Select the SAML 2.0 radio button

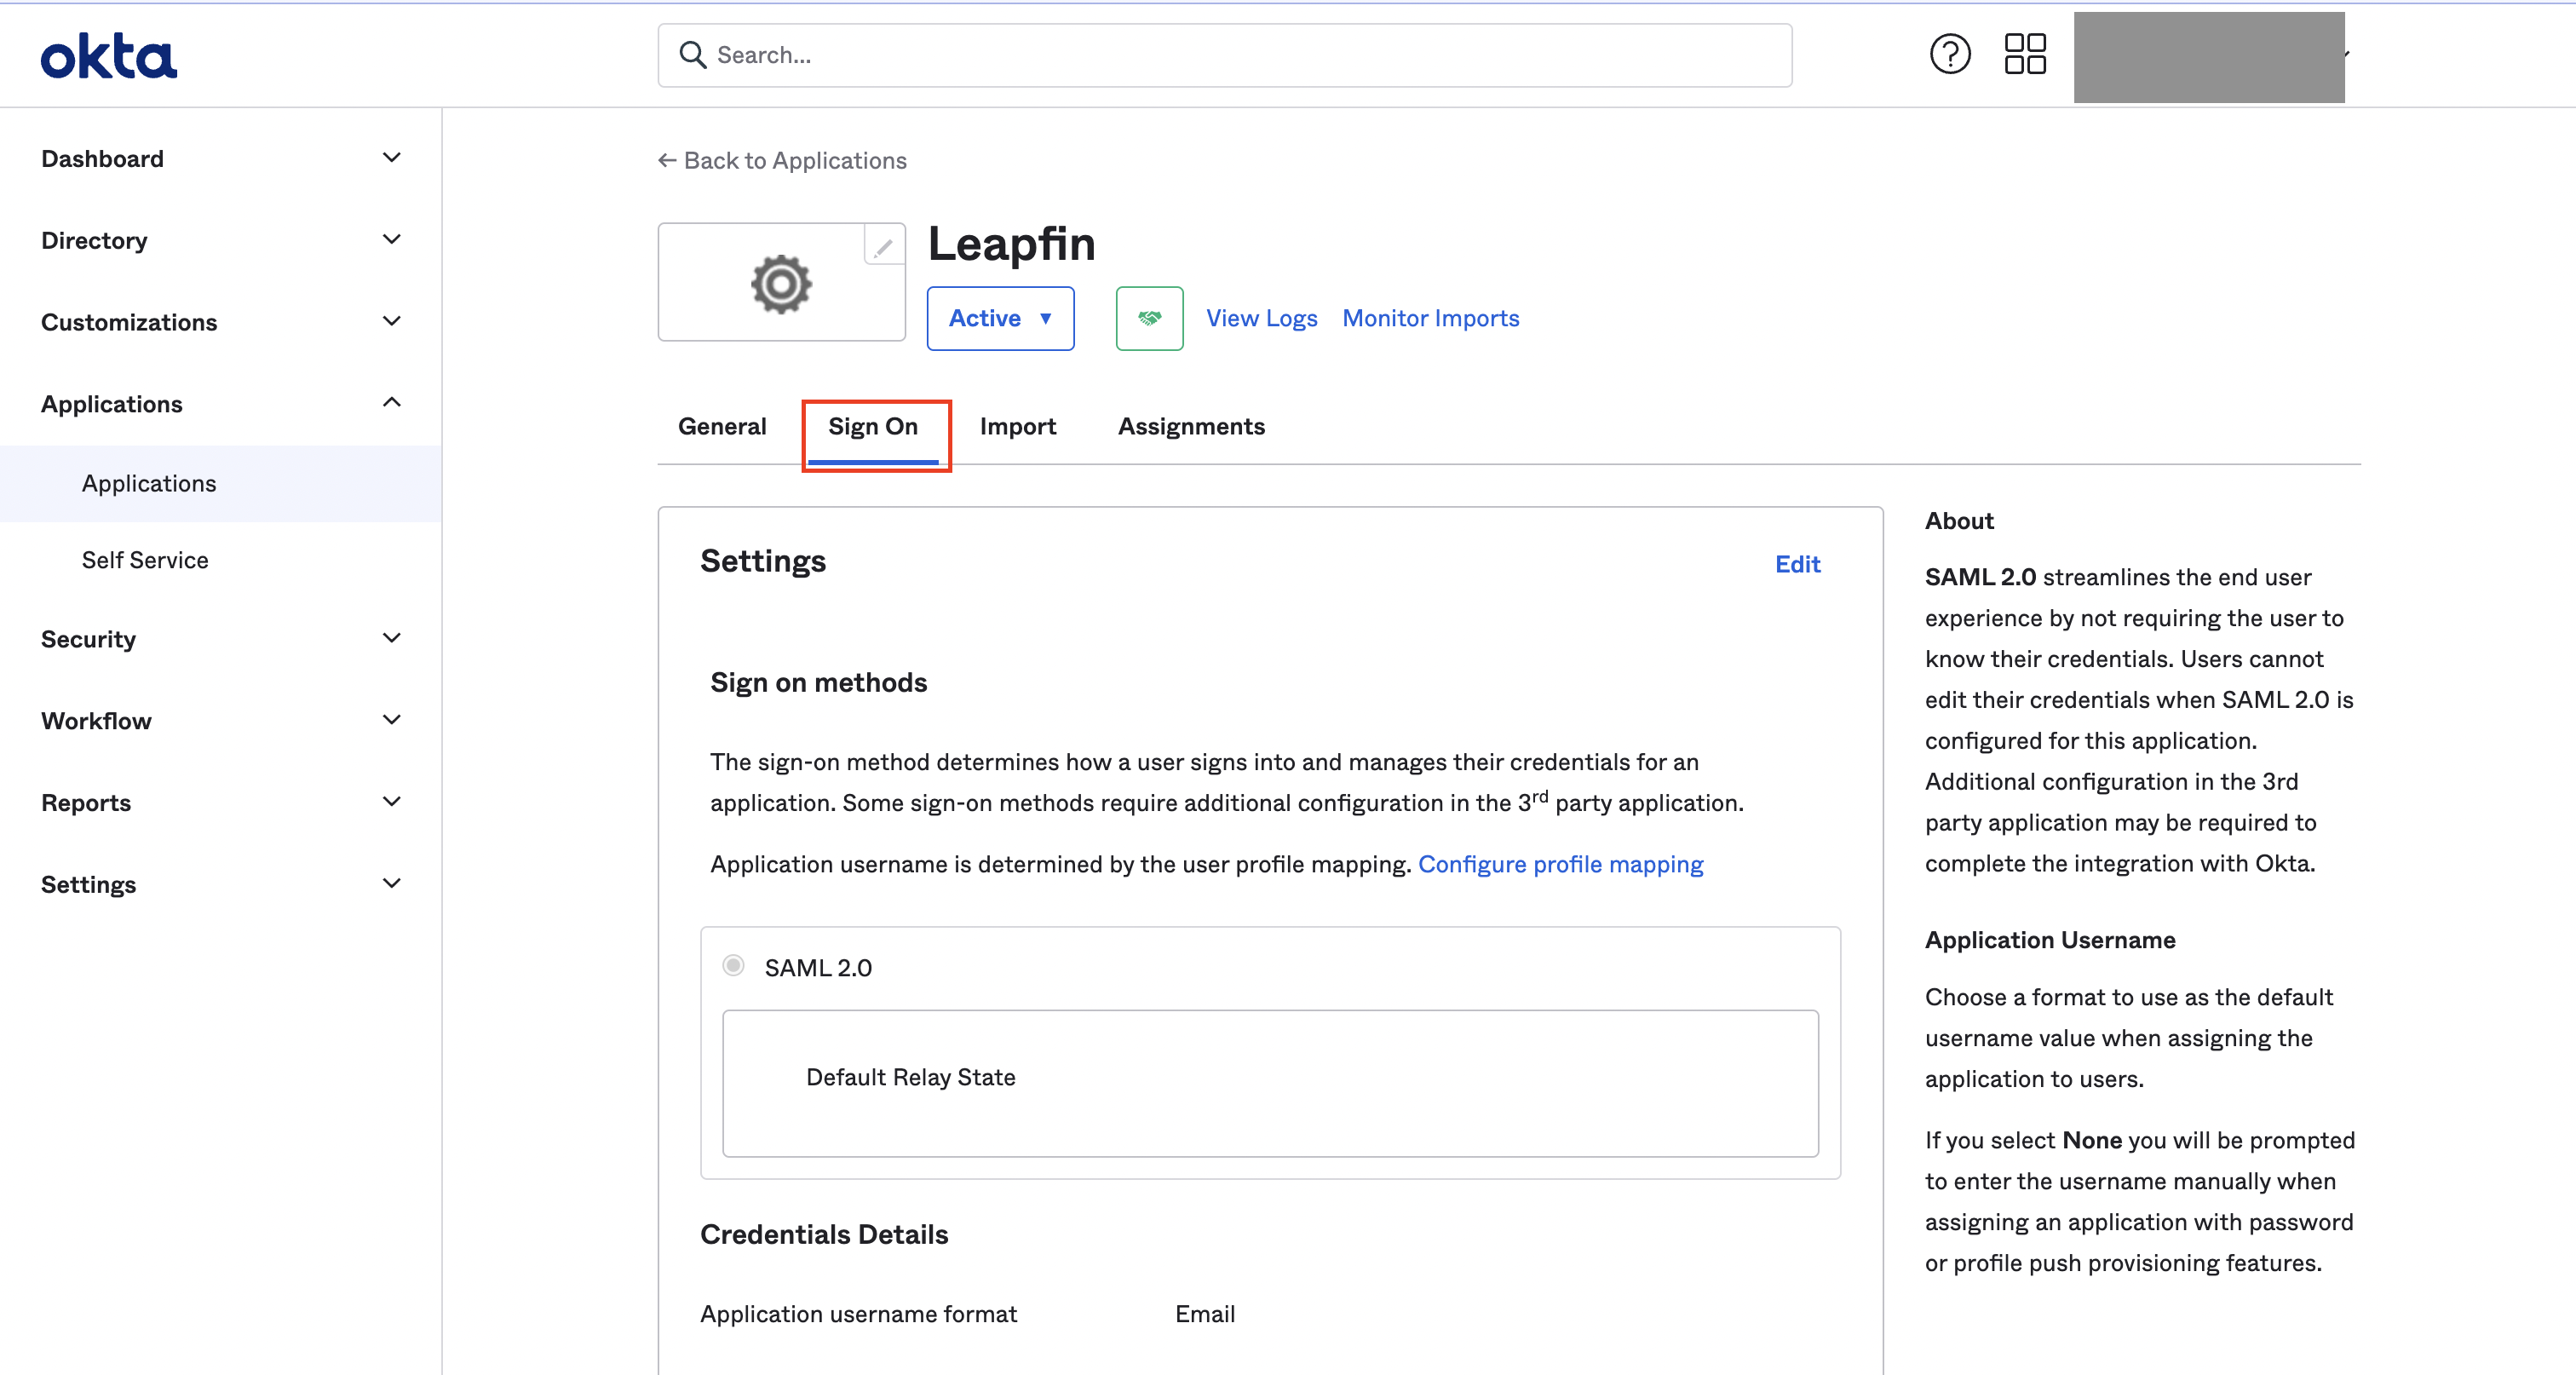tap(733, 966)
